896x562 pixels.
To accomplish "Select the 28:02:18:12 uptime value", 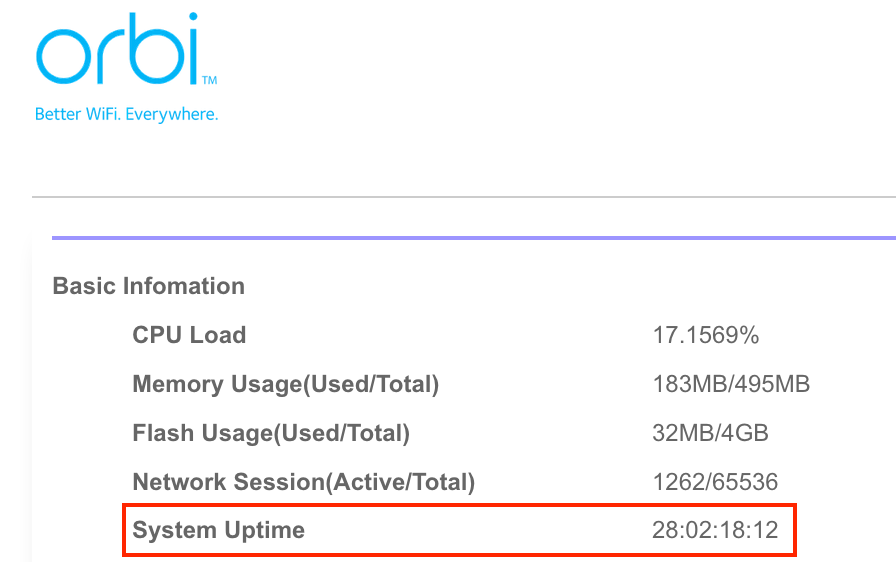I will (714, 530).
